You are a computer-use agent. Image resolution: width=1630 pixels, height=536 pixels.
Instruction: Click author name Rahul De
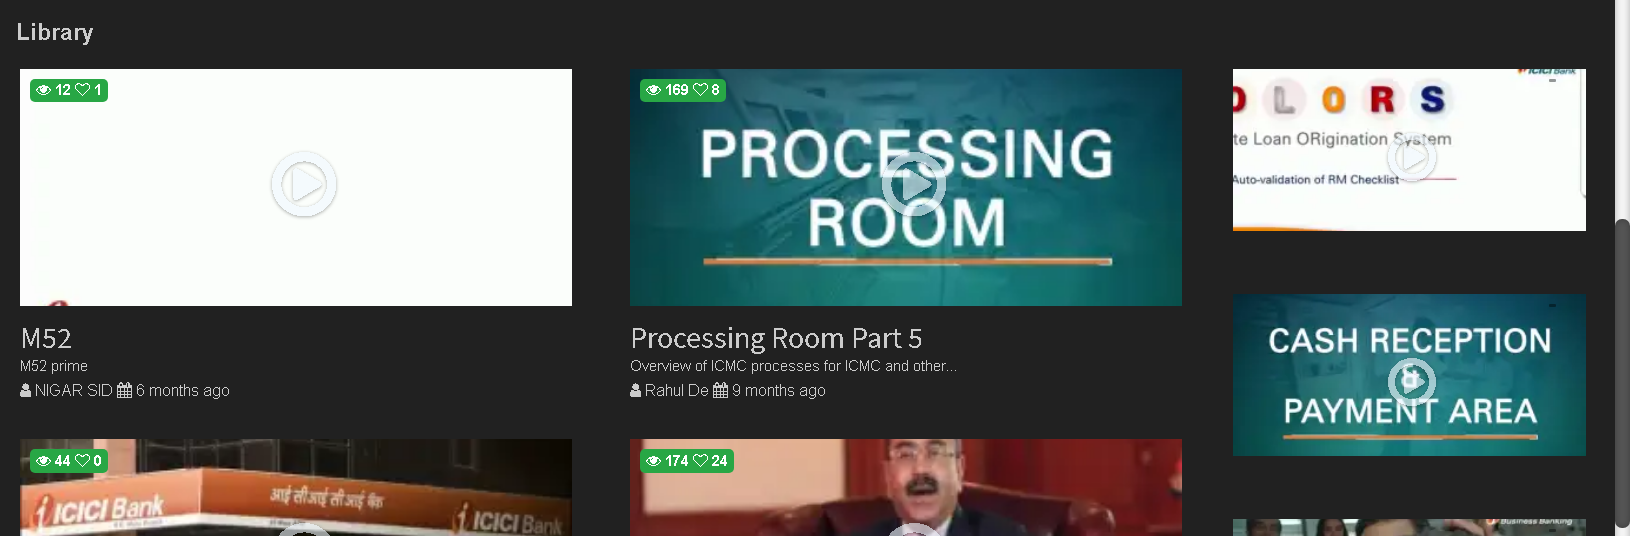(676, 391)
